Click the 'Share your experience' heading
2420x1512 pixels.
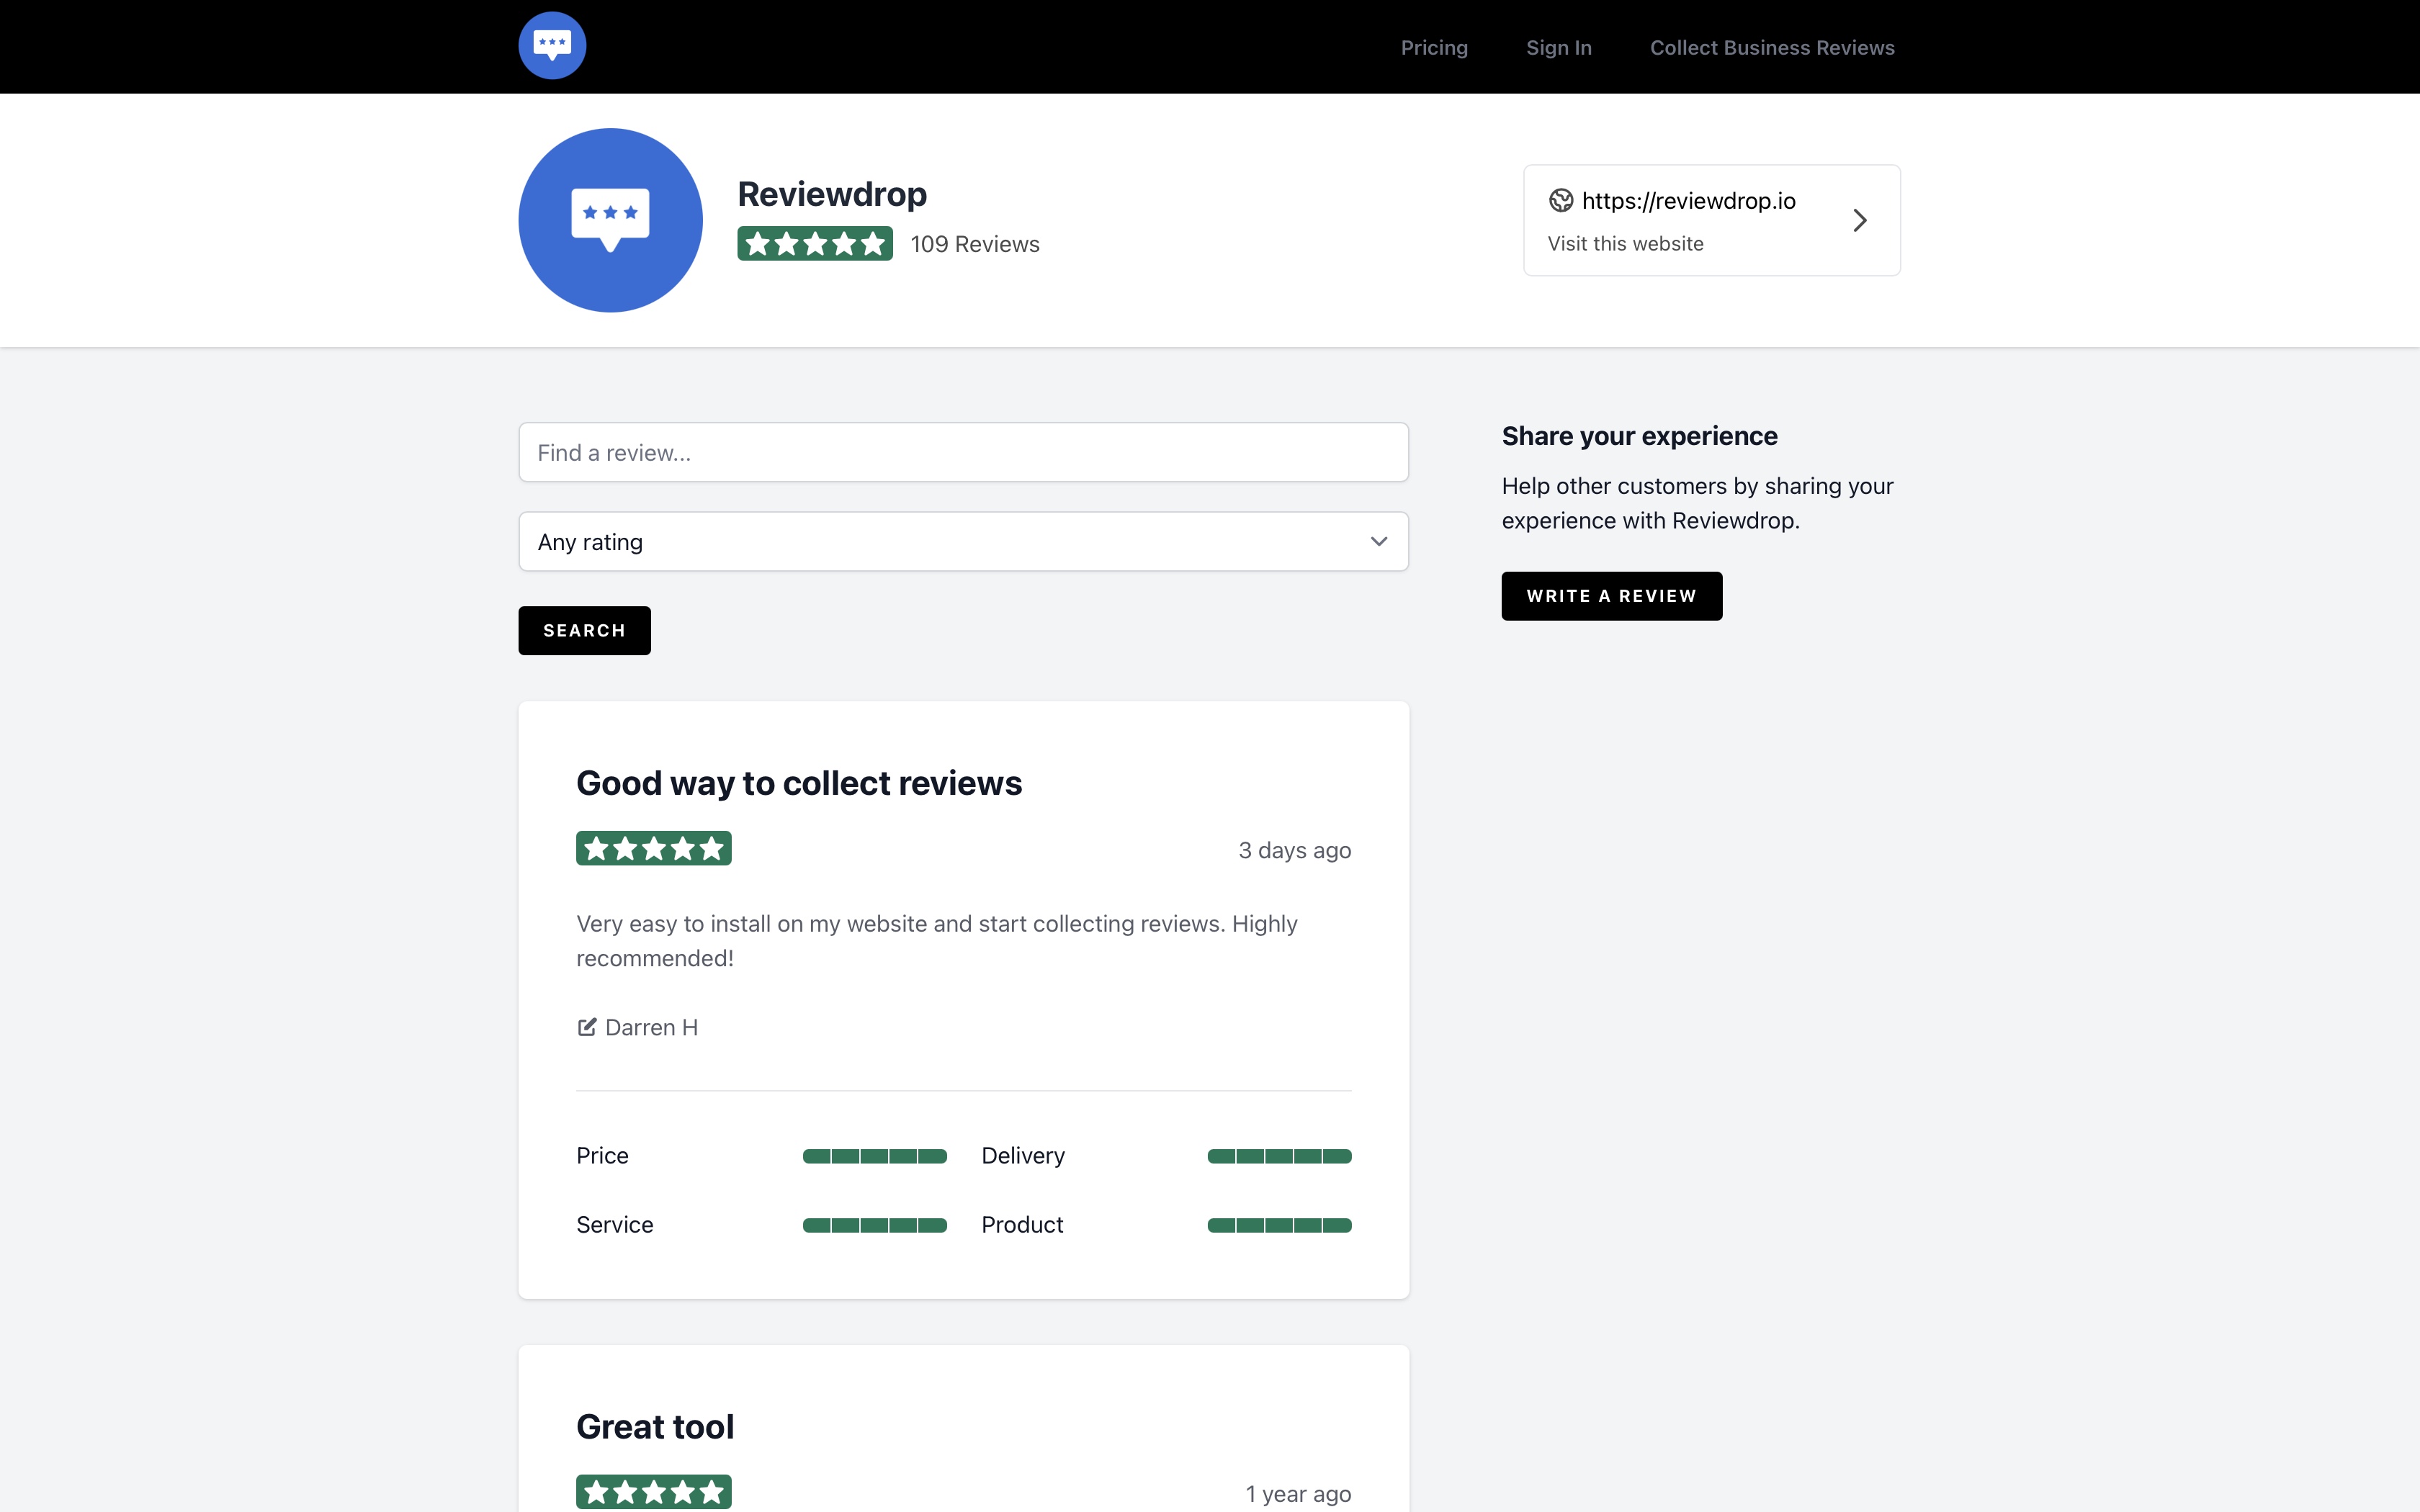(1639, 436)
